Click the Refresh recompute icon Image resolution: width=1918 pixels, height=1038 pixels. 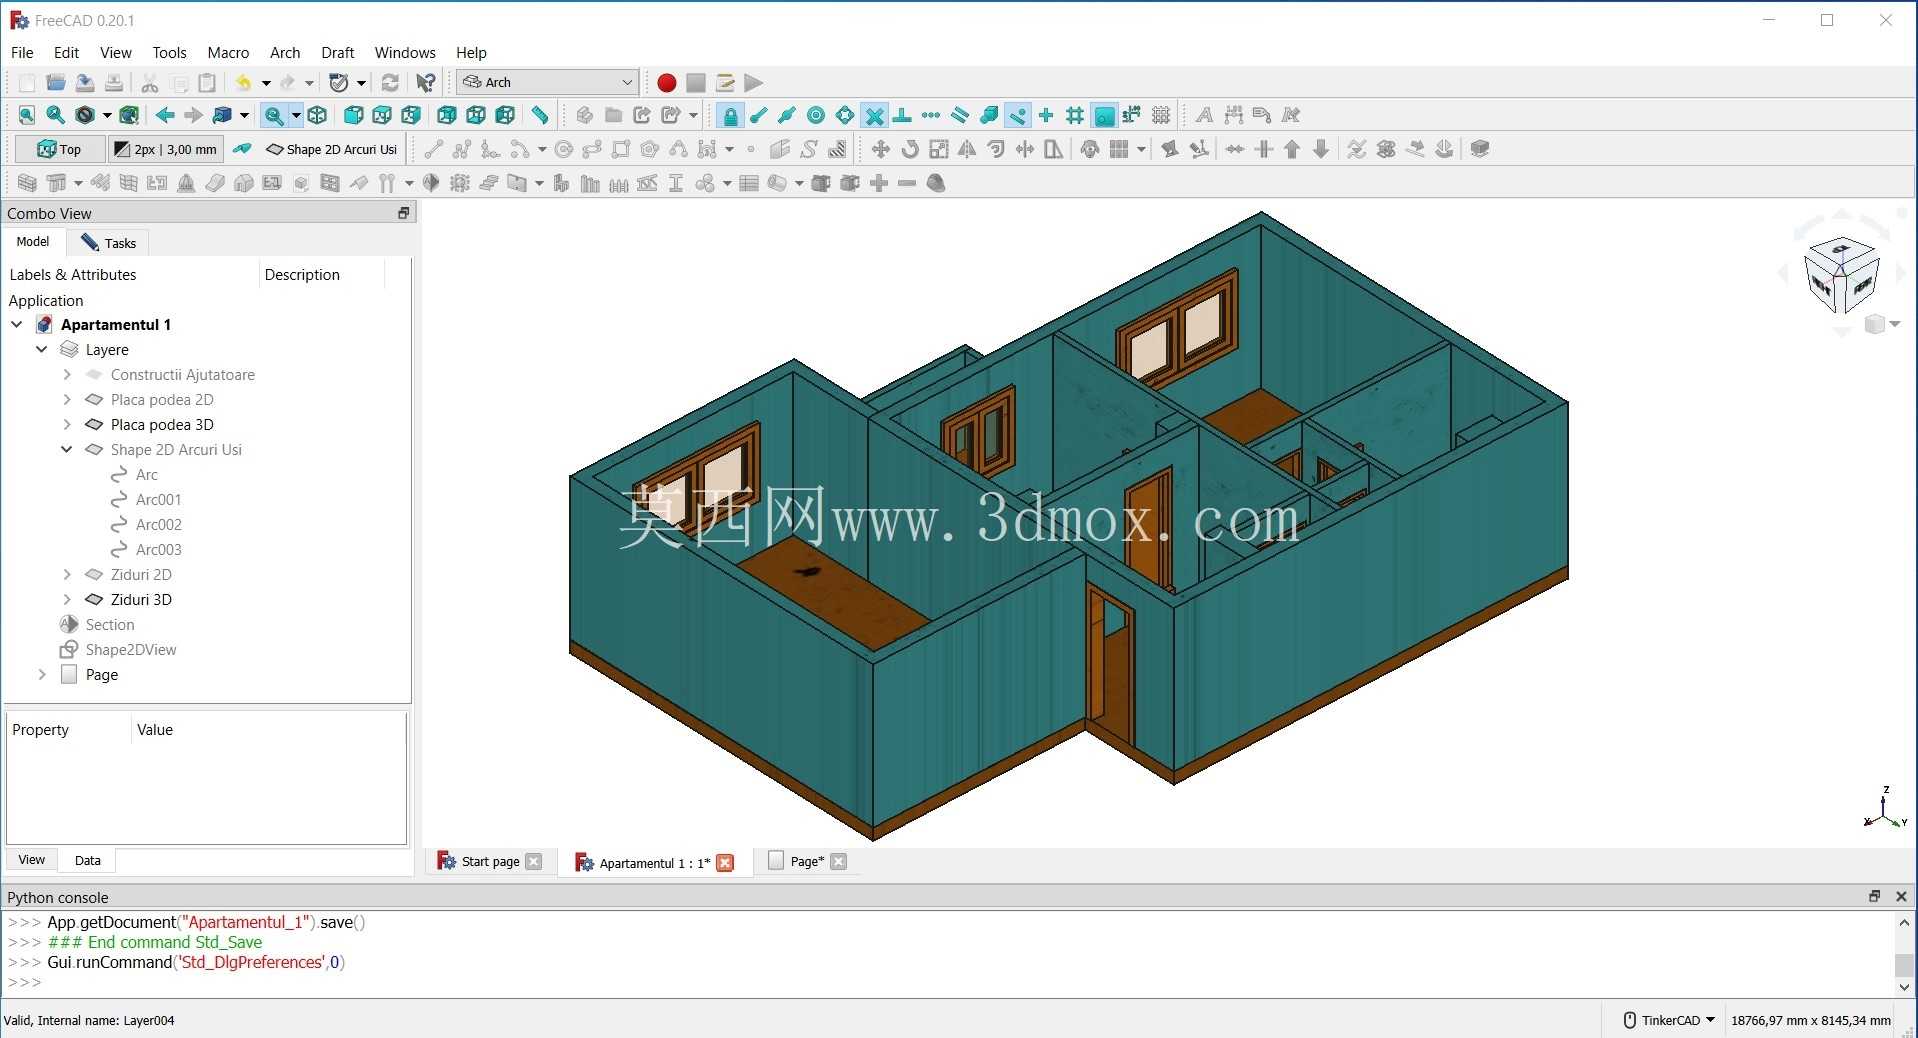(x=390, y=83)
